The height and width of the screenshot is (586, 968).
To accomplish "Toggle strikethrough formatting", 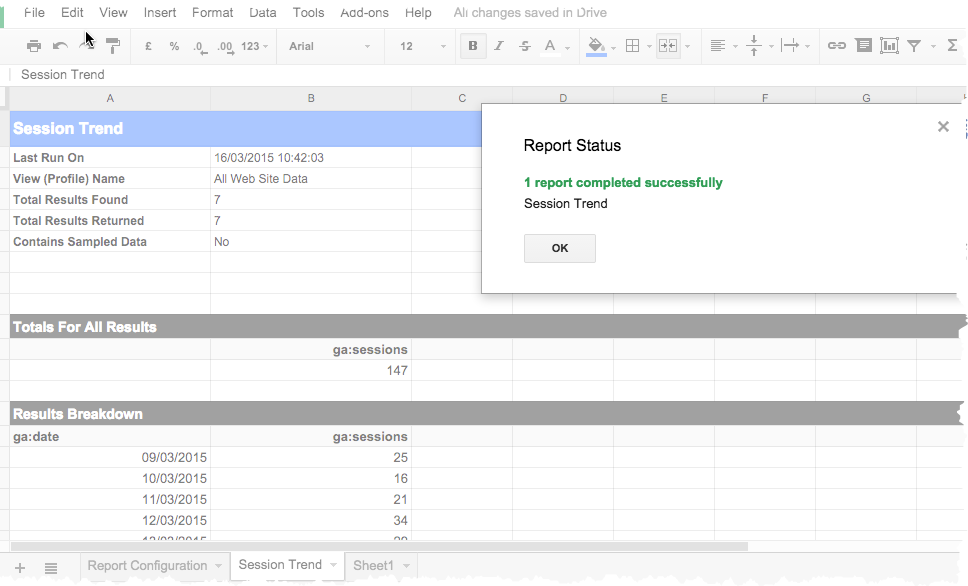I will [x=524, y=46].
